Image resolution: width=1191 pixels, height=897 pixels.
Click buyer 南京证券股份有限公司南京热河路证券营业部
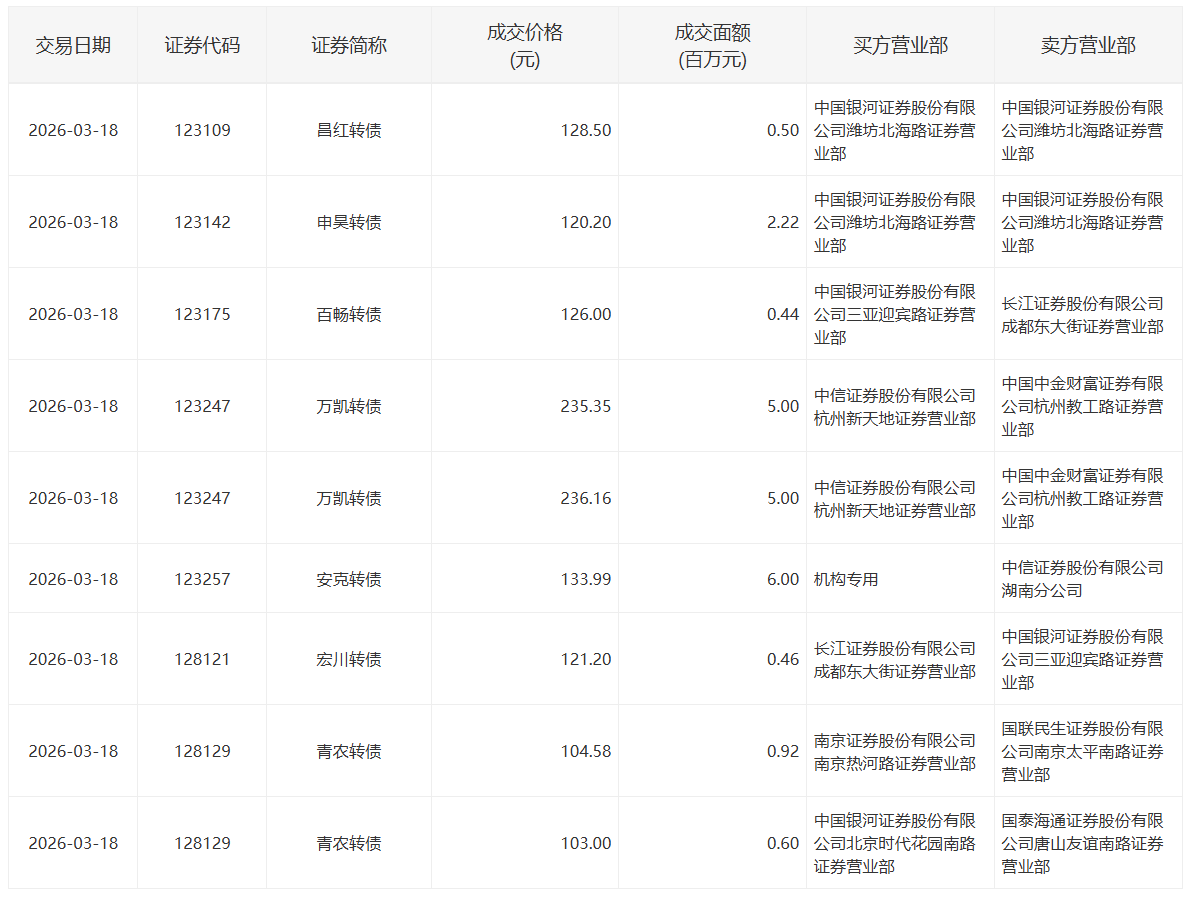tap(894, 751)
